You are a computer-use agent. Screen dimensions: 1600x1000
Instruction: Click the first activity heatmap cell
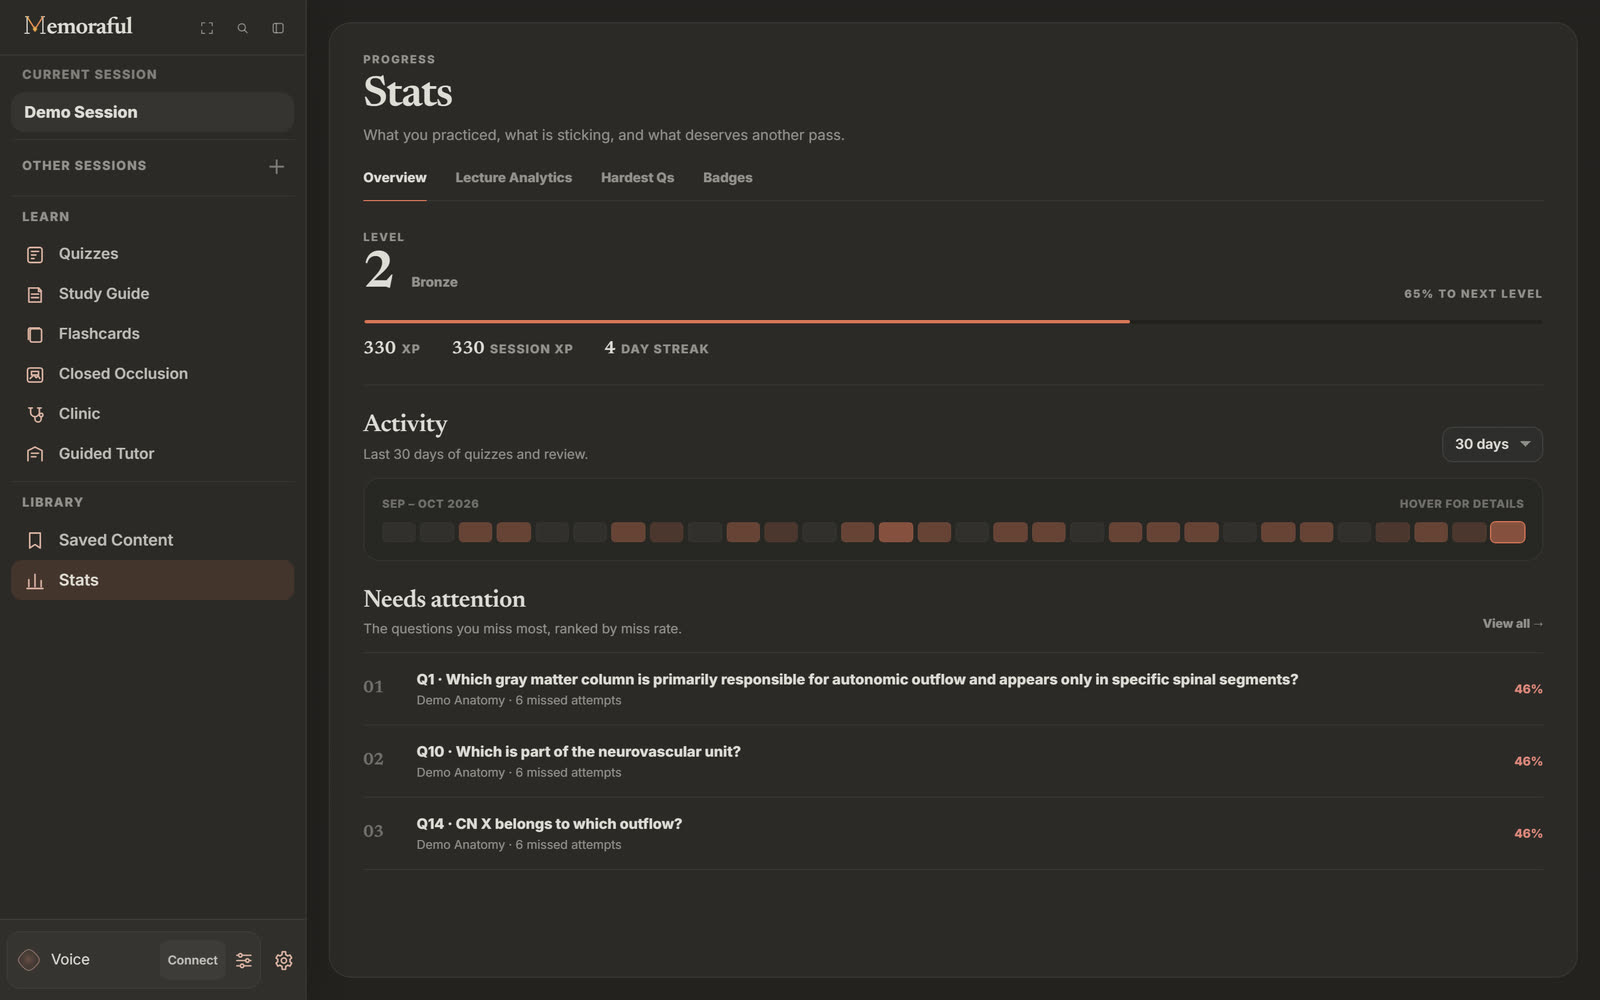click(x=398, y=532)
